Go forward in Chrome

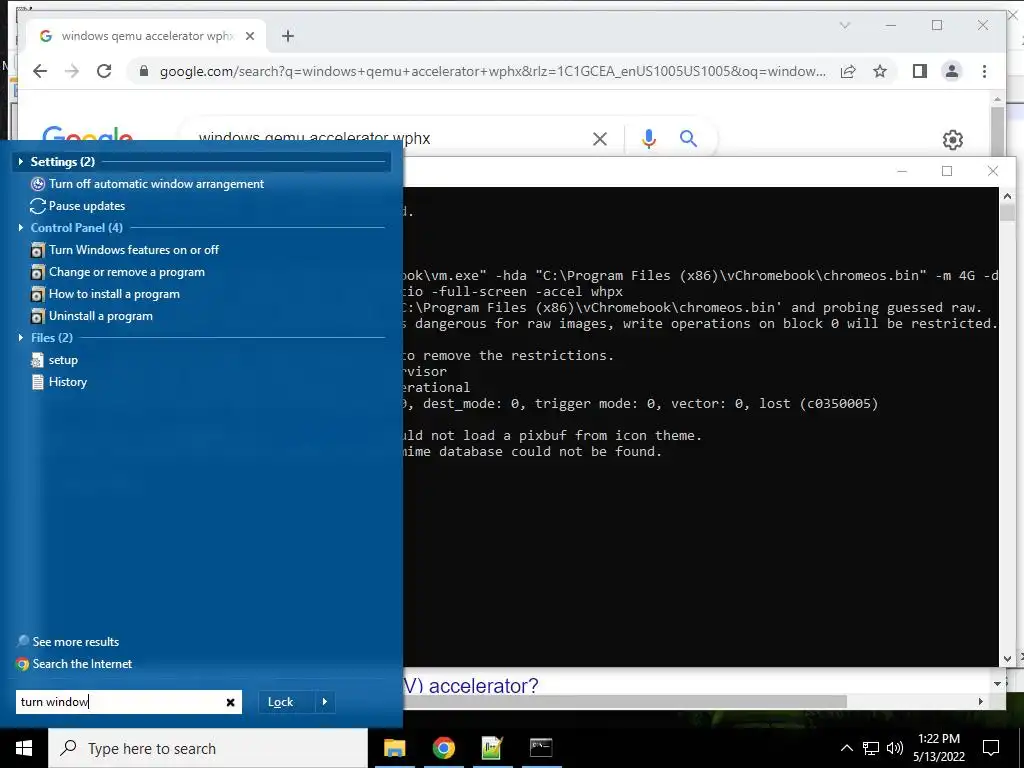[x=72, y=71]
